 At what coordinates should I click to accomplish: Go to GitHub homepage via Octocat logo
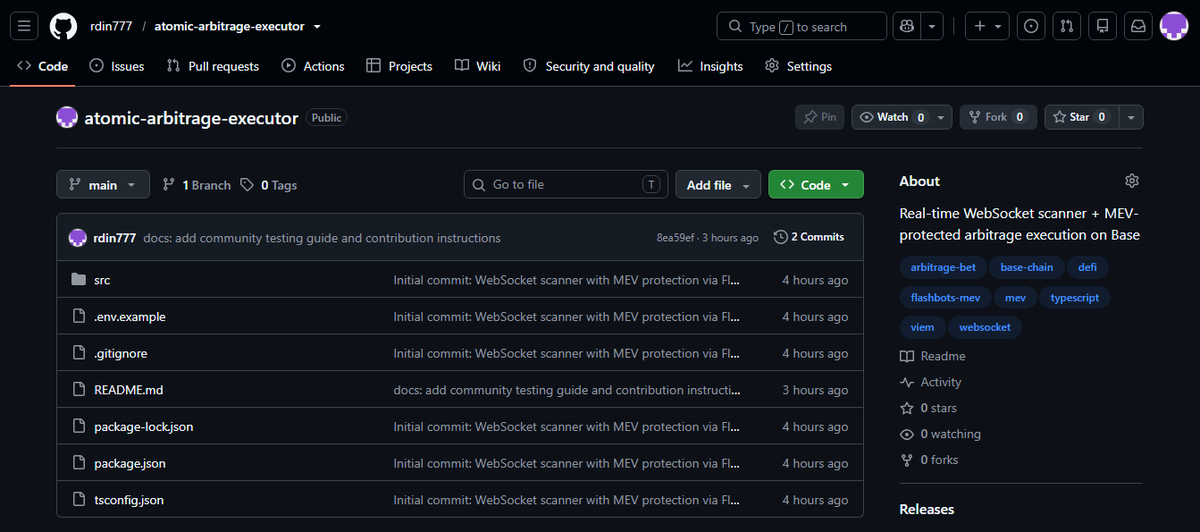pos(63,26)
